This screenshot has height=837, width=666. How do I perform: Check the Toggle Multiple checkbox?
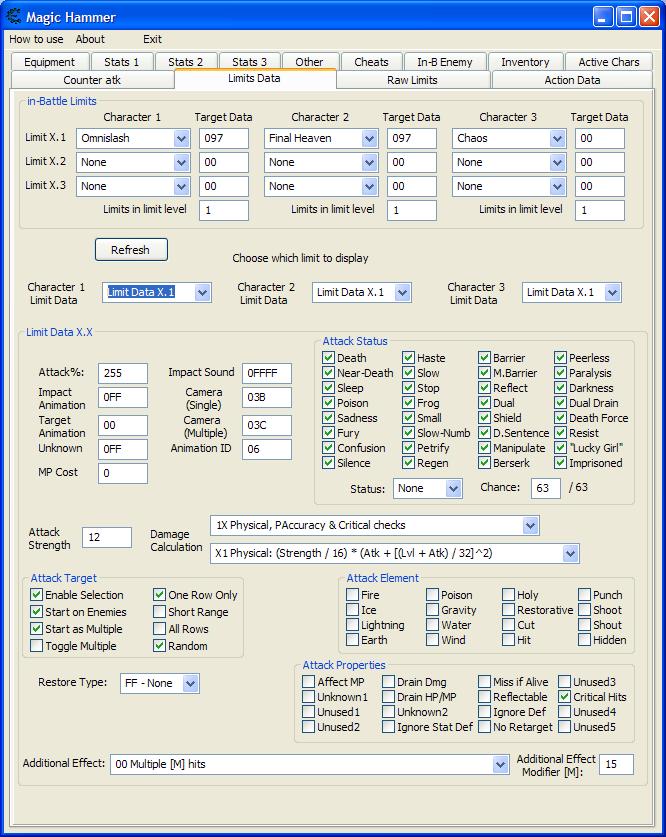pos(36,645)
